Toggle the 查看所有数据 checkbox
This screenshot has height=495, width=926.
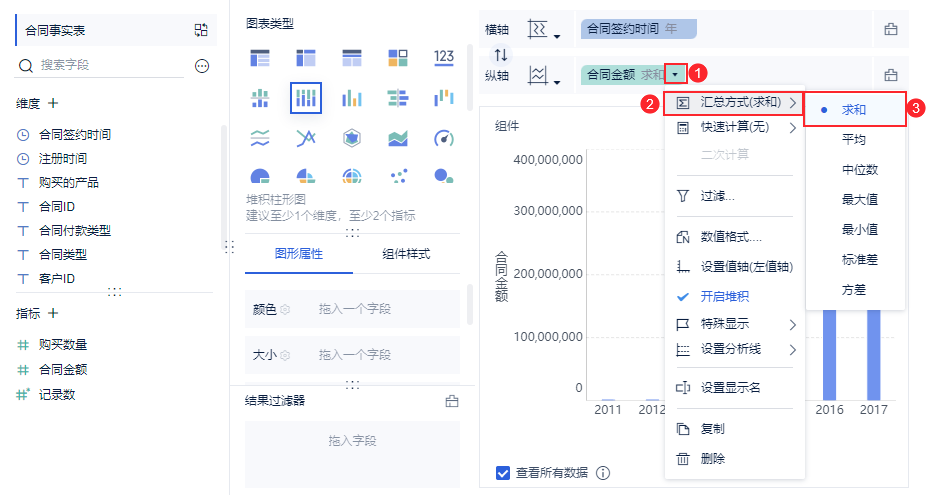[503, 473]
